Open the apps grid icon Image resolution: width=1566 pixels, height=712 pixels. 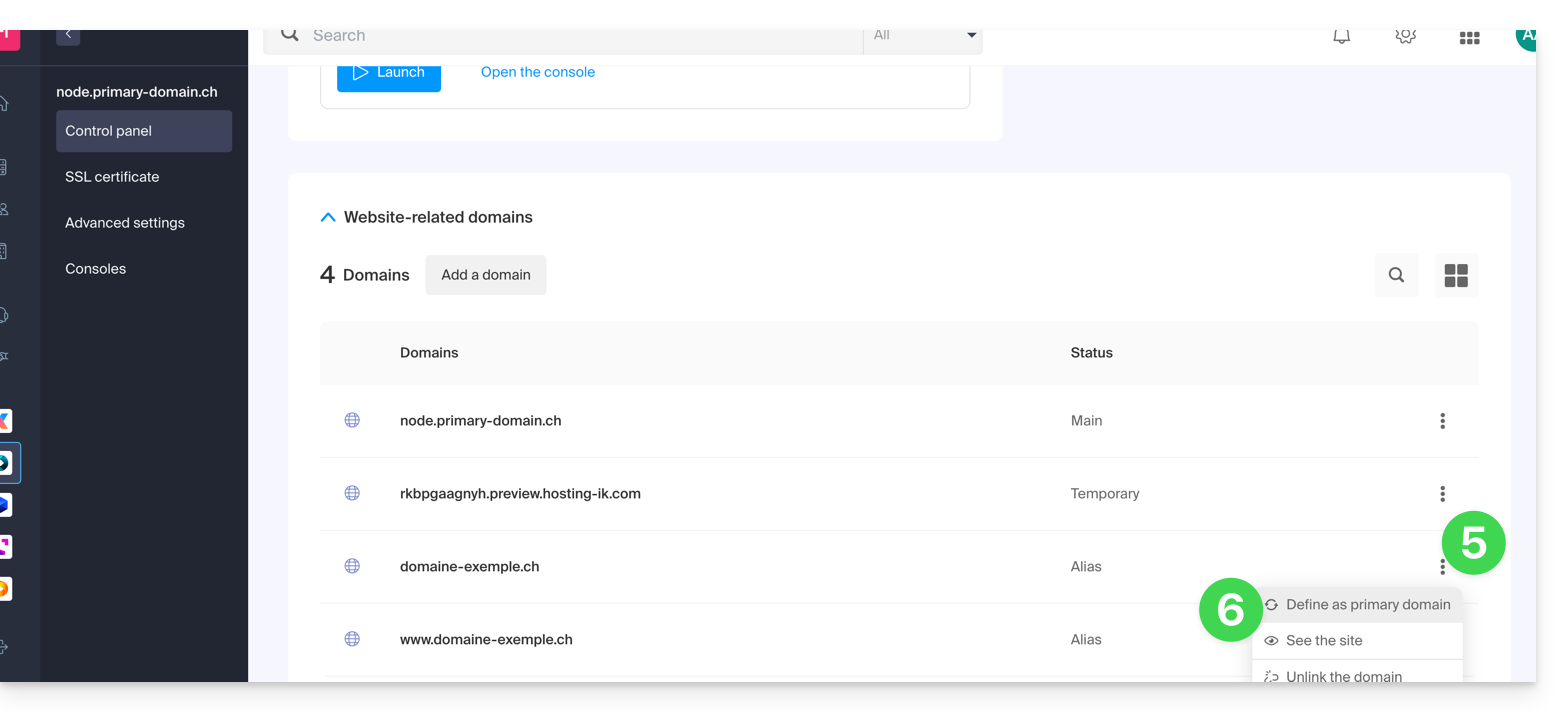[1469, 38]
